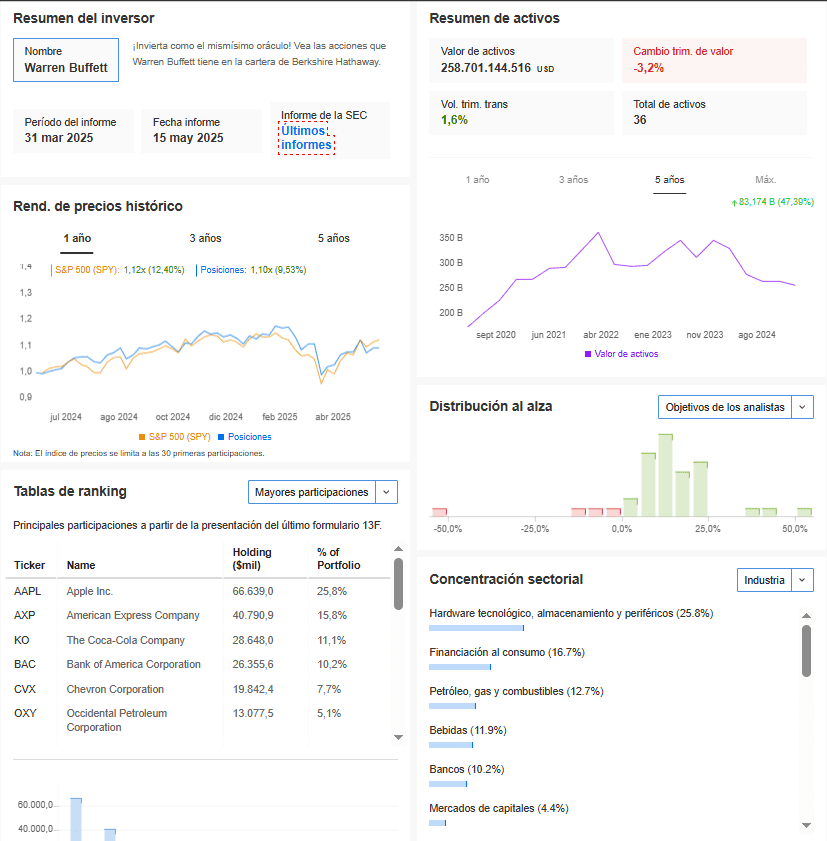827x841 pixels.
Task: Click chevron arrow of Industria dropdown
Action: (x=802, y=580)
